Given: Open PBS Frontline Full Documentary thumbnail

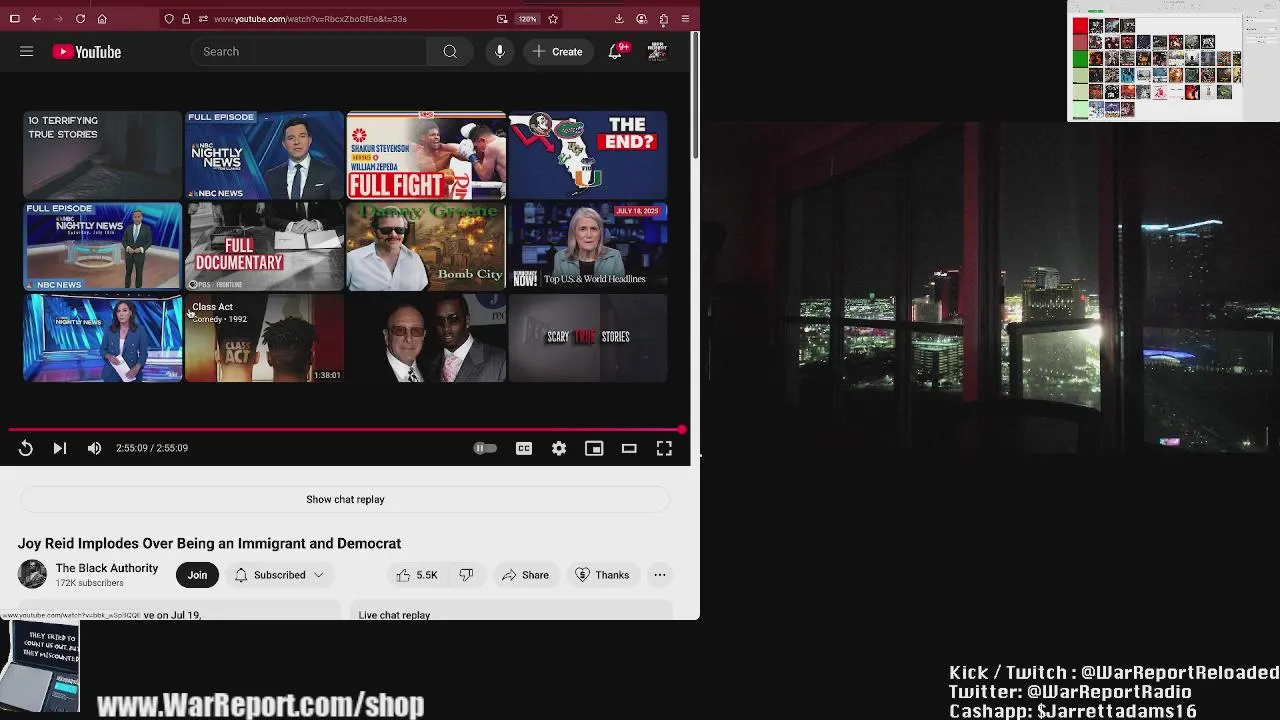Looking at the screenshot, I should tap(264, 246).
